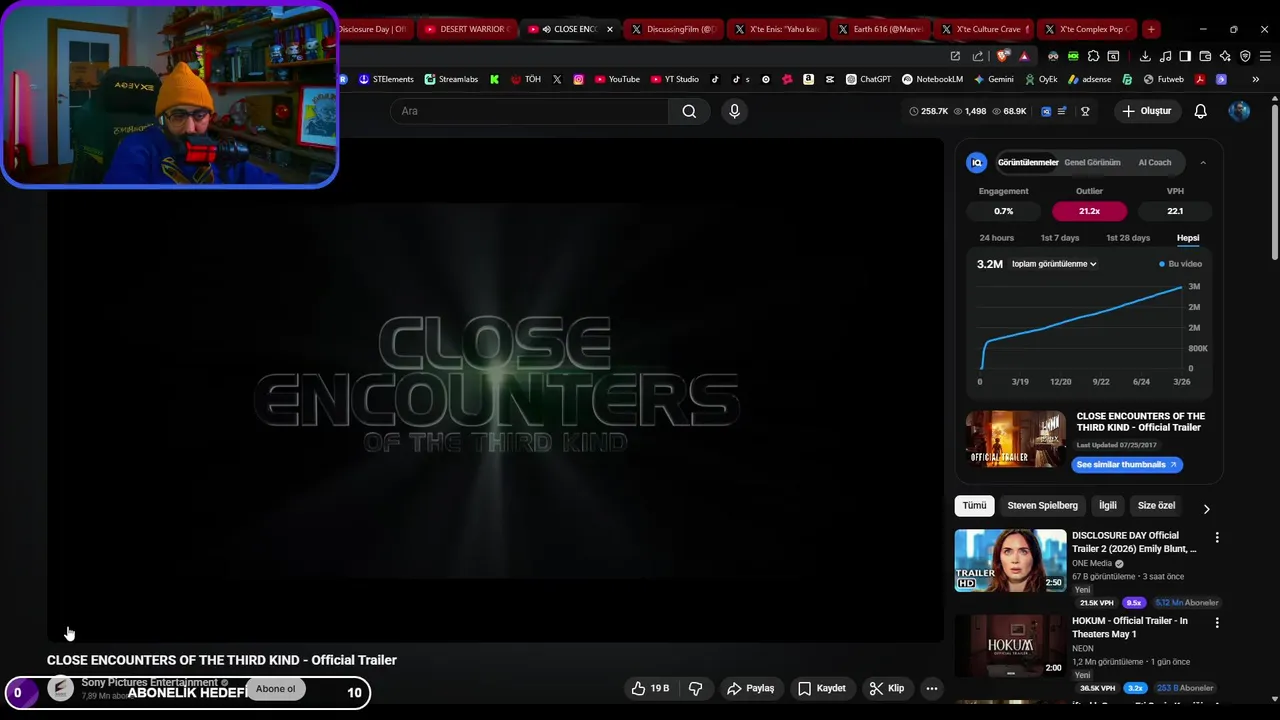Close the CLOSE ENCOUNTERS browser tab
1280x720 pixels.
pyautogui.click(x=610, y=29)
